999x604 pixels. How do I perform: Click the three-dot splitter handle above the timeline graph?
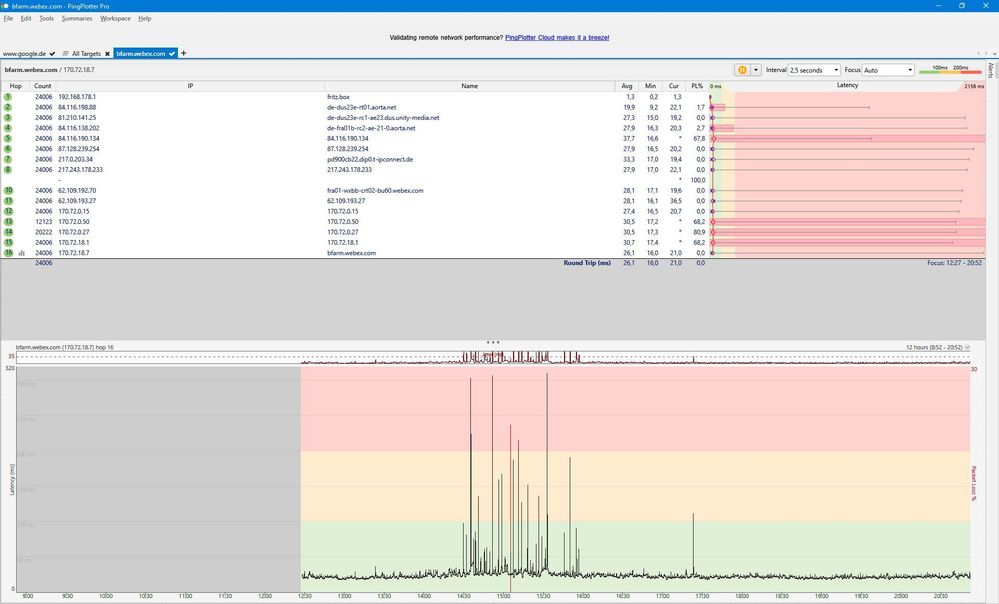493,342
